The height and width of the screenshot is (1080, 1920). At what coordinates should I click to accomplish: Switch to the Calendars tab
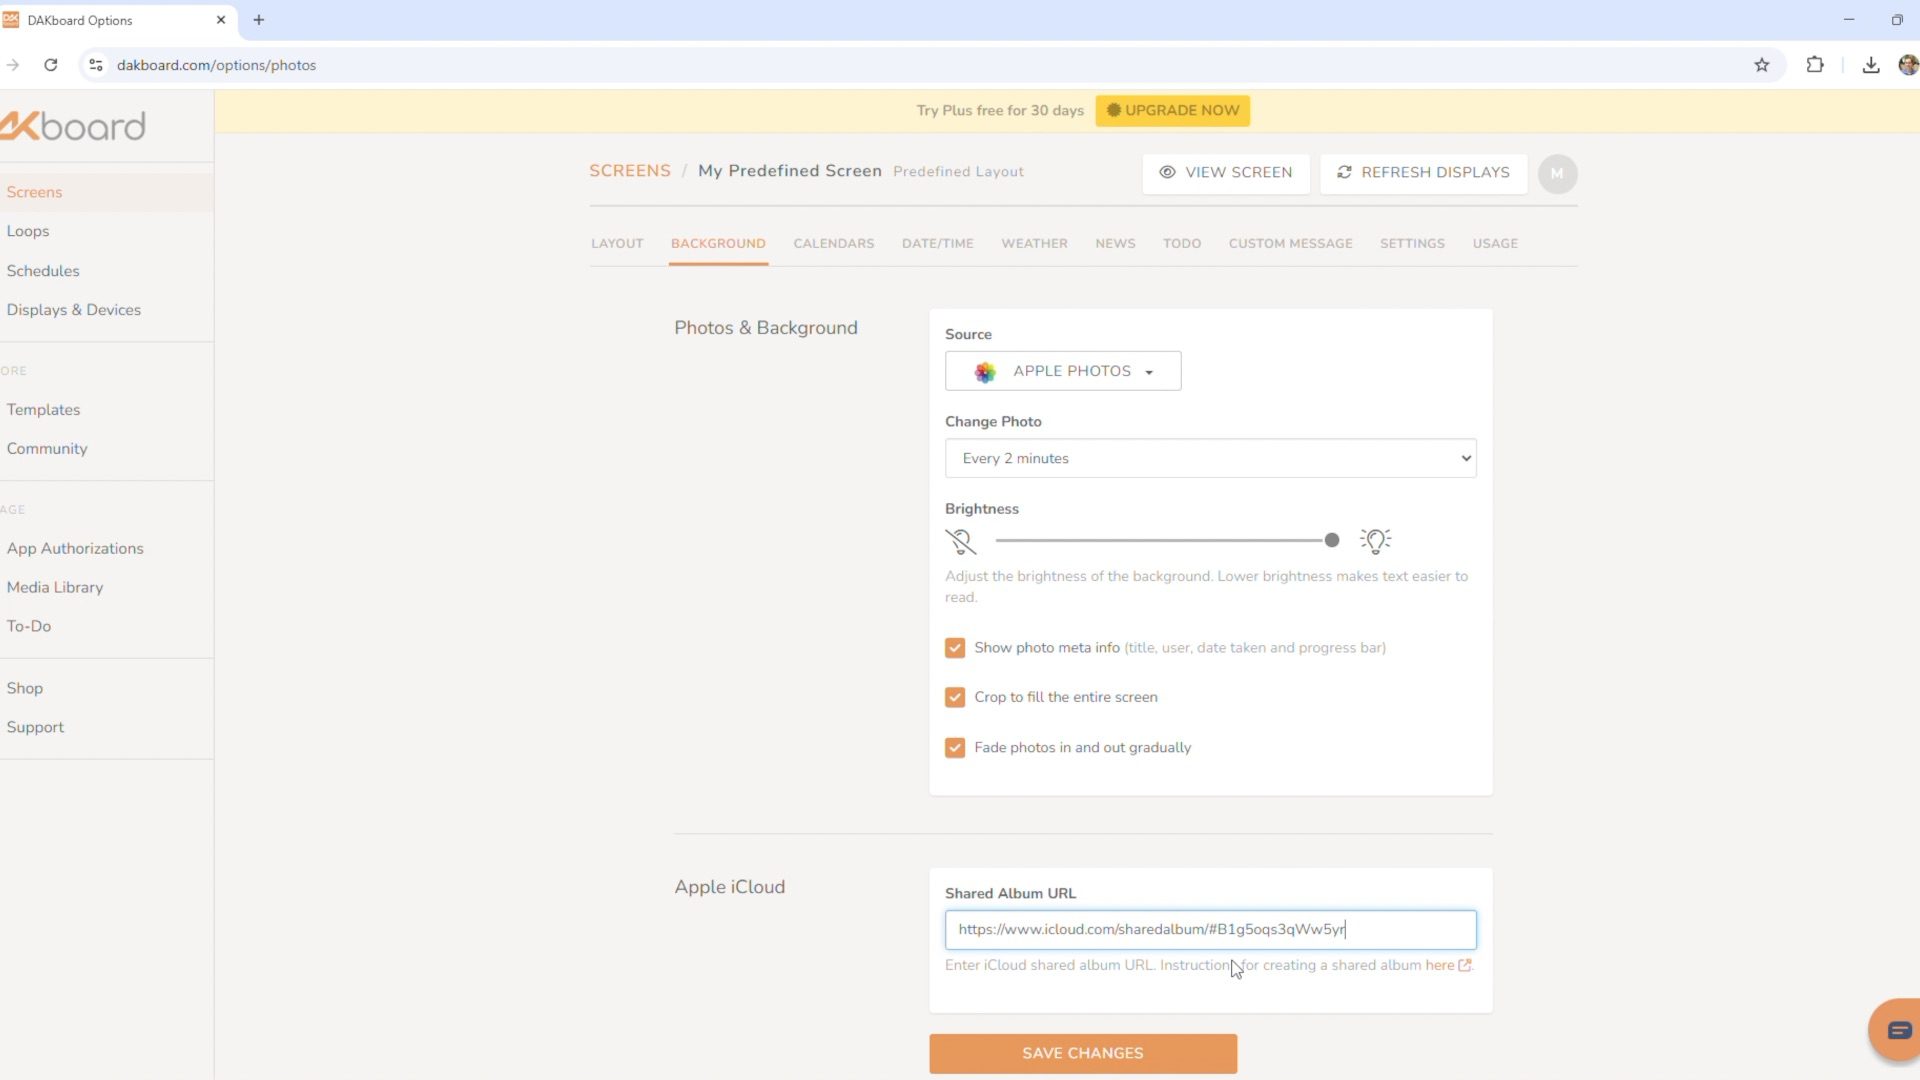click(x=833, y=243)
